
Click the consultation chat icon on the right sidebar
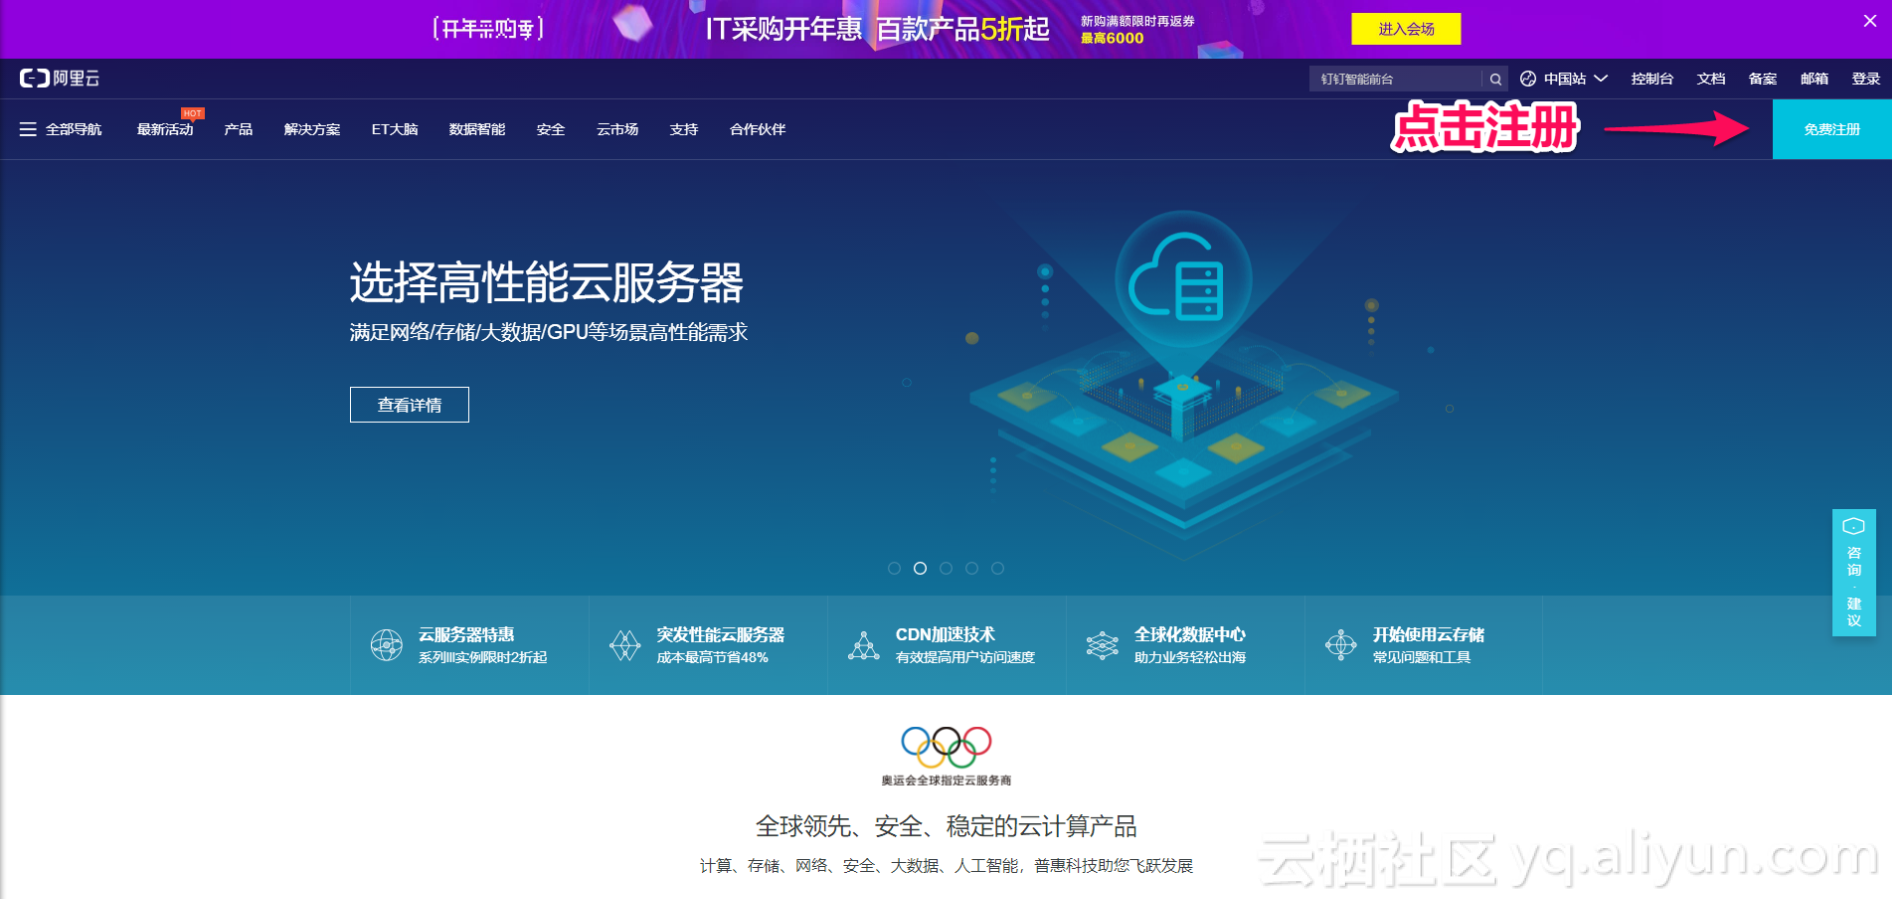1854,526
